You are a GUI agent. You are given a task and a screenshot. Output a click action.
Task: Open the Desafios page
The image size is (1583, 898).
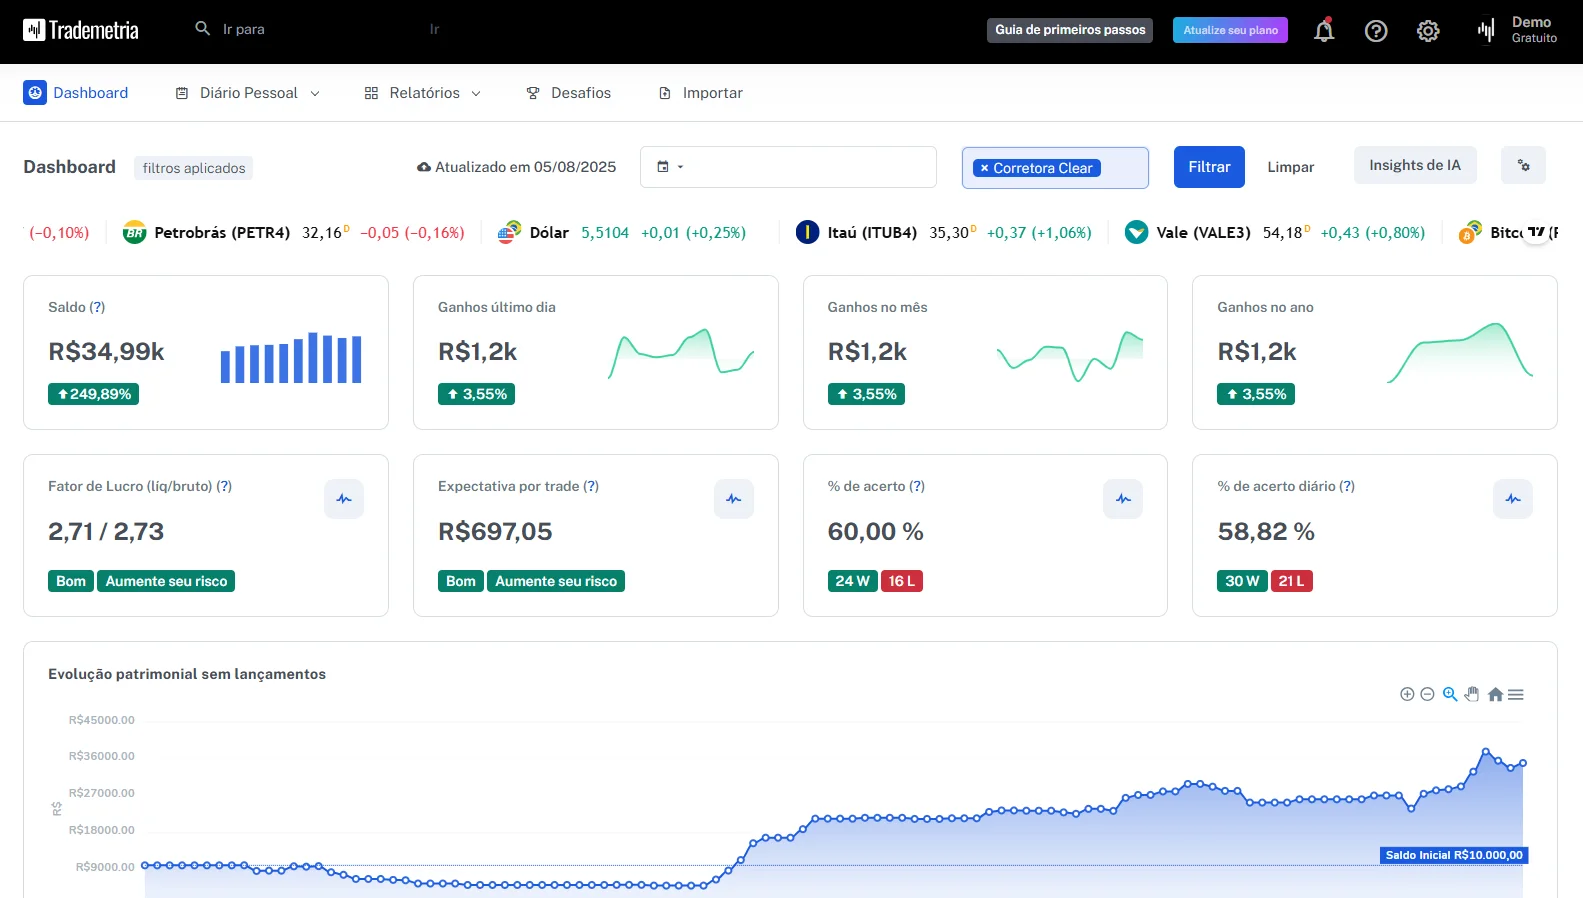(568, 93)
